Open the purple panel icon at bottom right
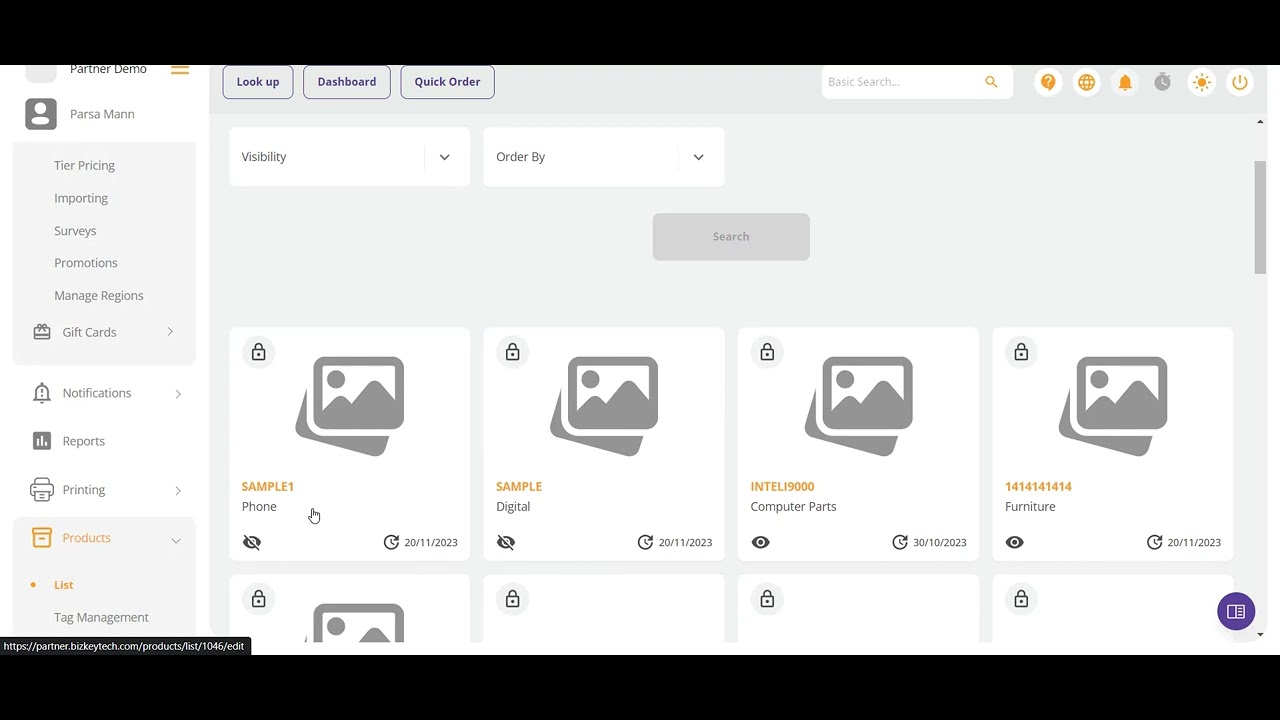 pyautogui.click(x=1236, y=612)
